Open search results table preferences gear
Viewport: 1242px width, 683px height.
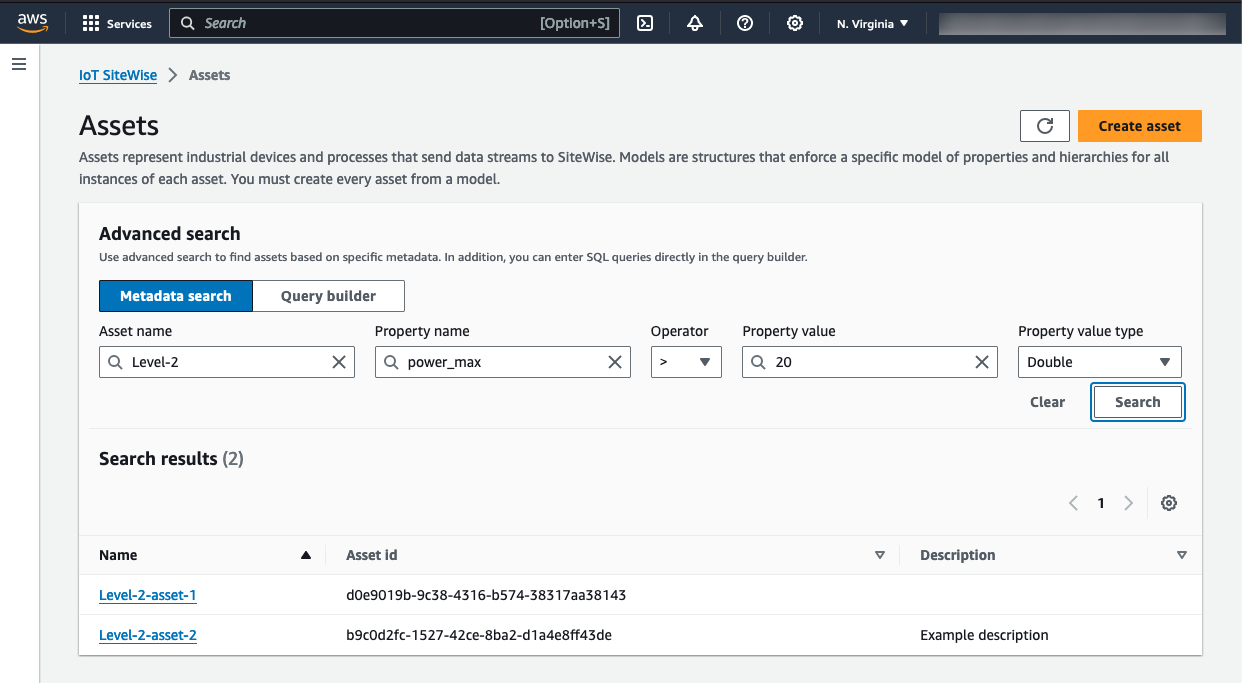point(1169,503)
